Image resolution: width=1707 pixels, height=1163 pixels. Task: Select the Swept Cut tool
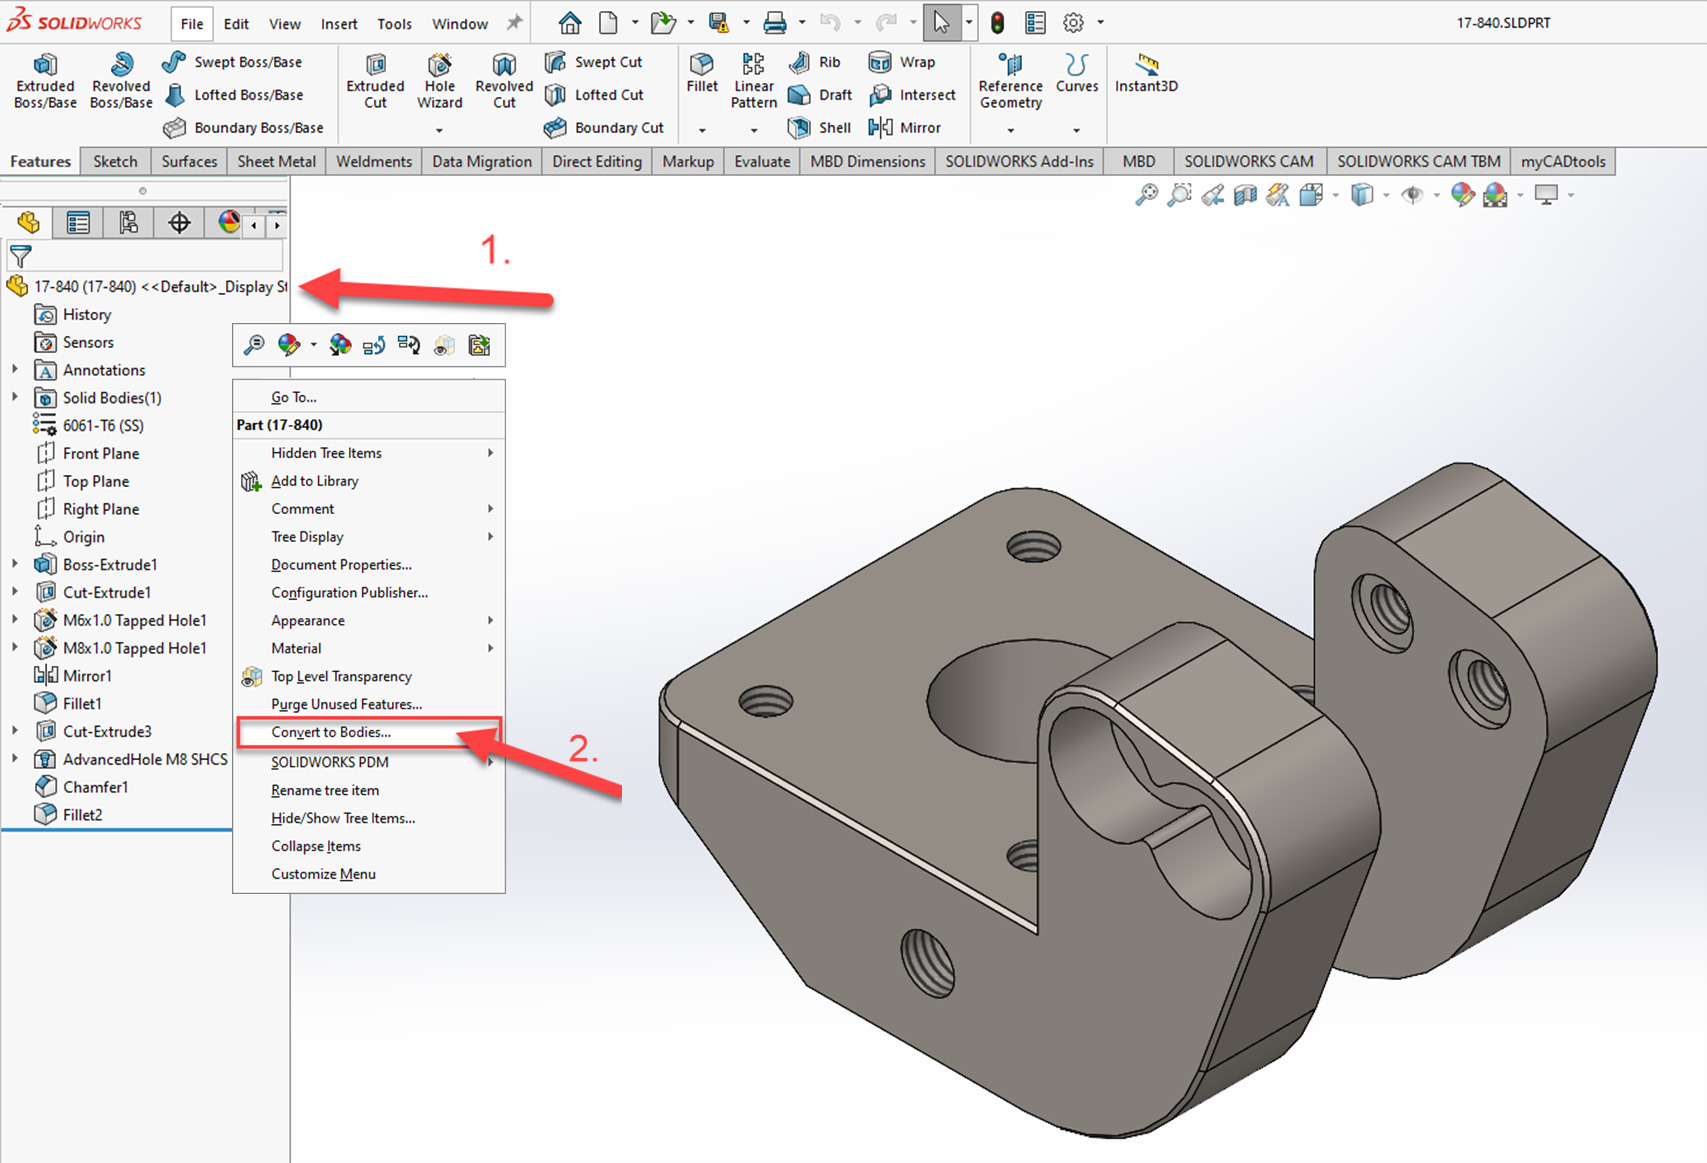pyautogui.click(x=593, y=62)
